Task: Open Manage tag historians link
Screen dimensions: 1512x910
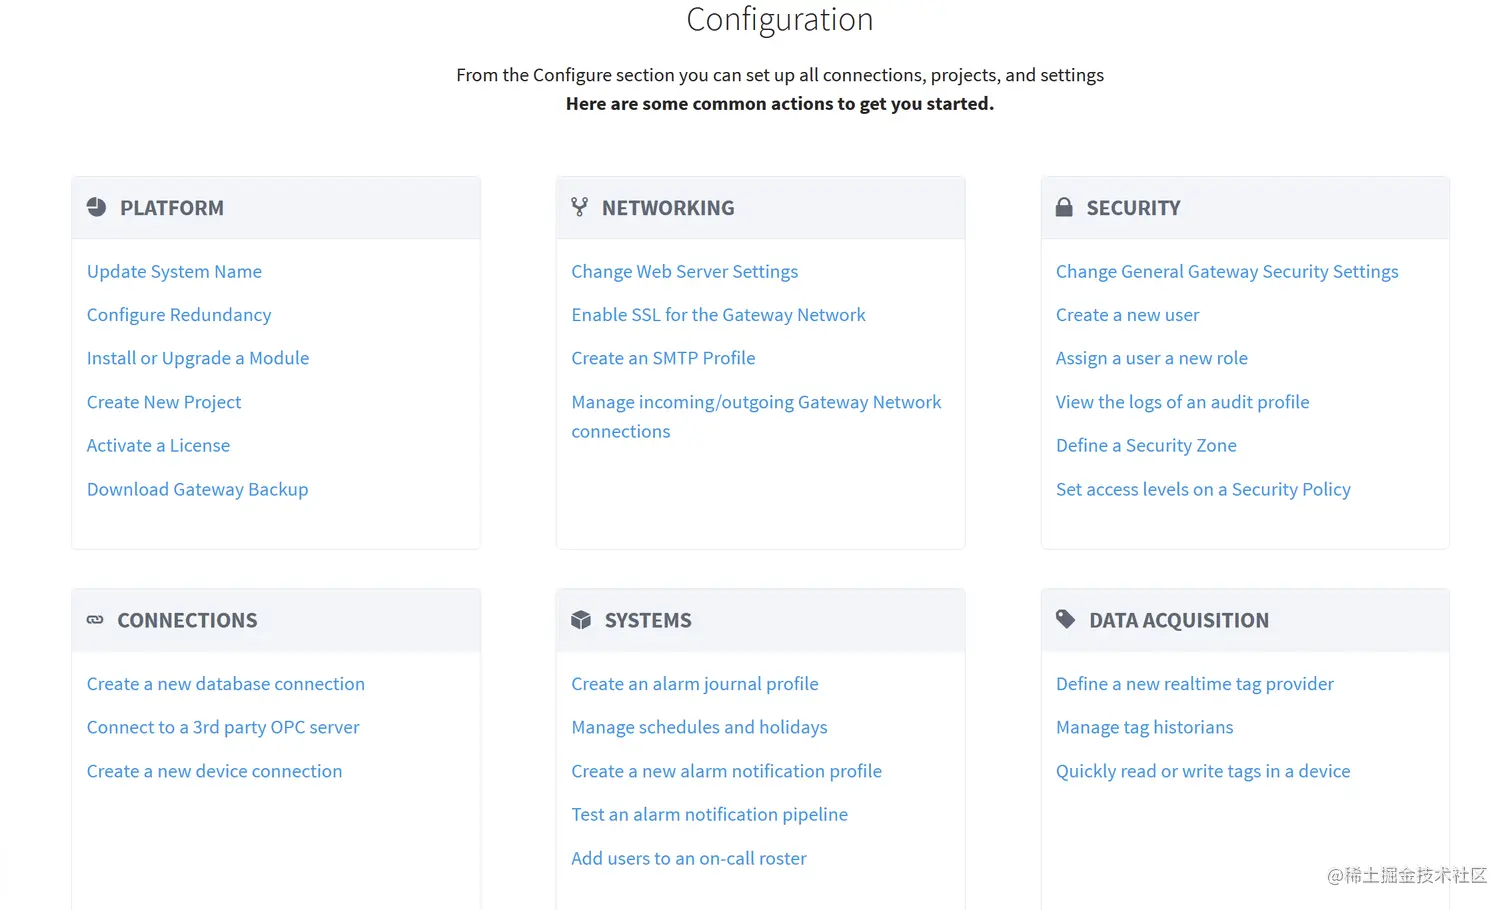Action: click(x=1145, y=727)
